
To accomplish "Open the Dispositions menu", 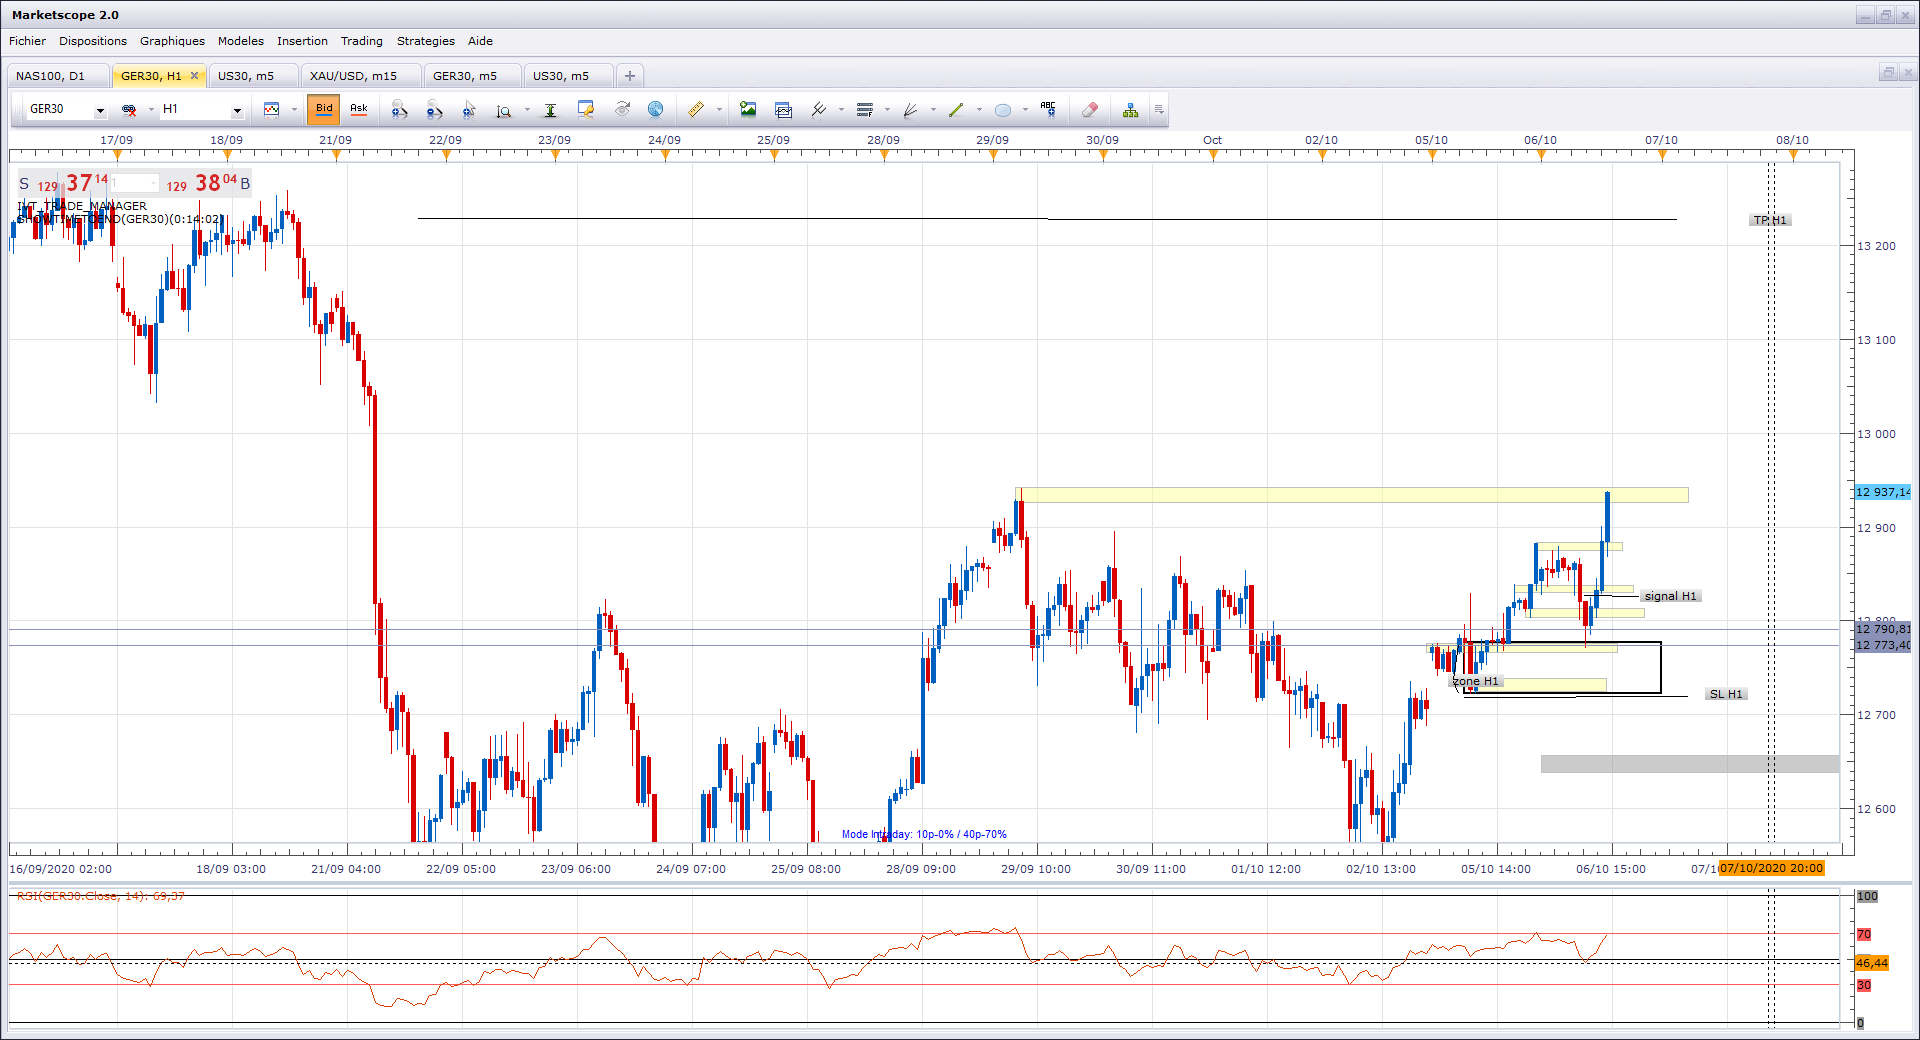I will coord(93,41).
